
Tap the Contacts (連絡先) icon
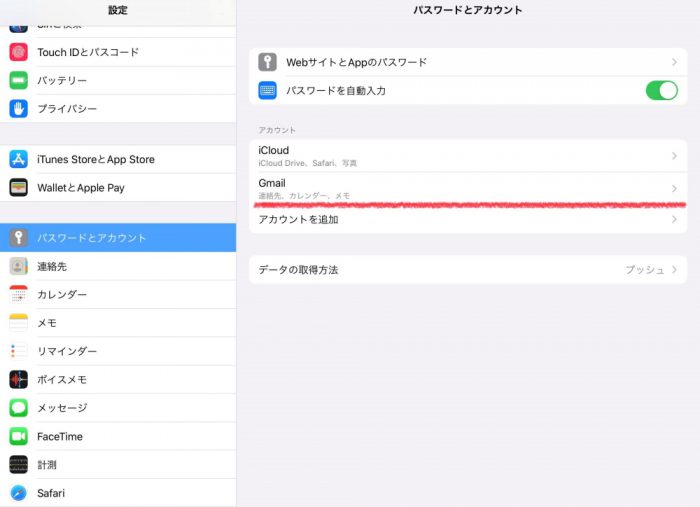[x=18, y=266]
